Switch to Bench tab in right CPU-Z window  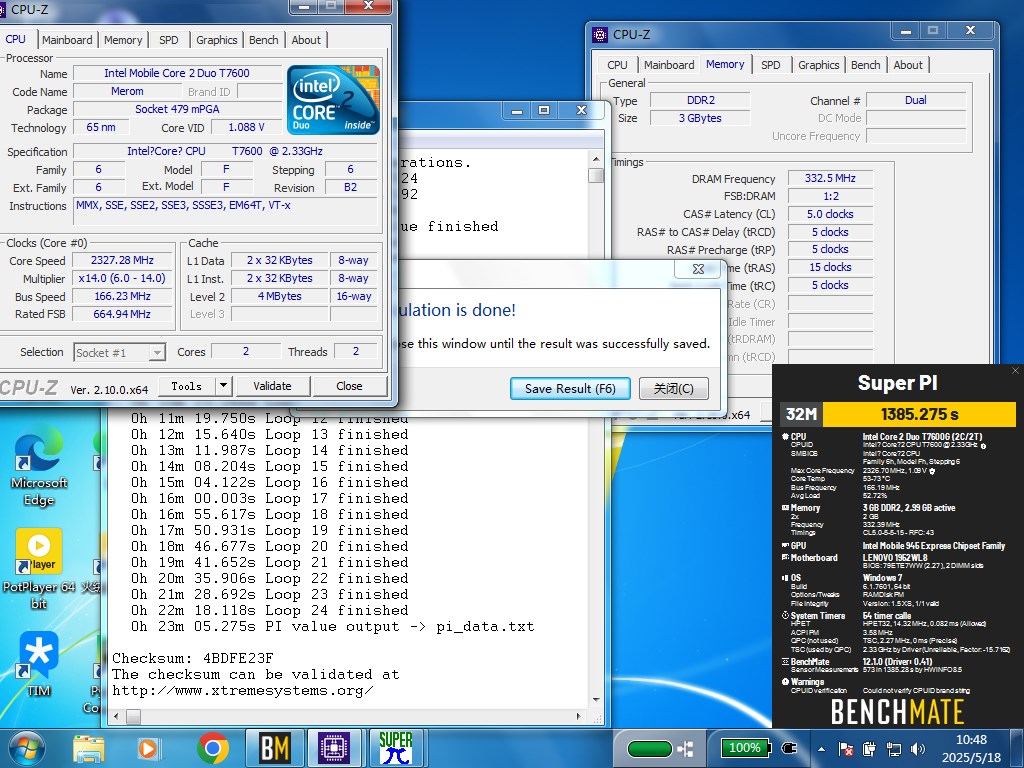tap(865, 65)
